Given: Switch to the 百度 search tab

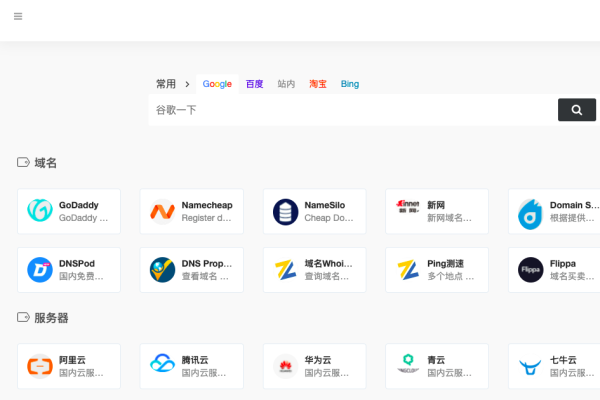Looking at the screenshot, I should [254, 84].
